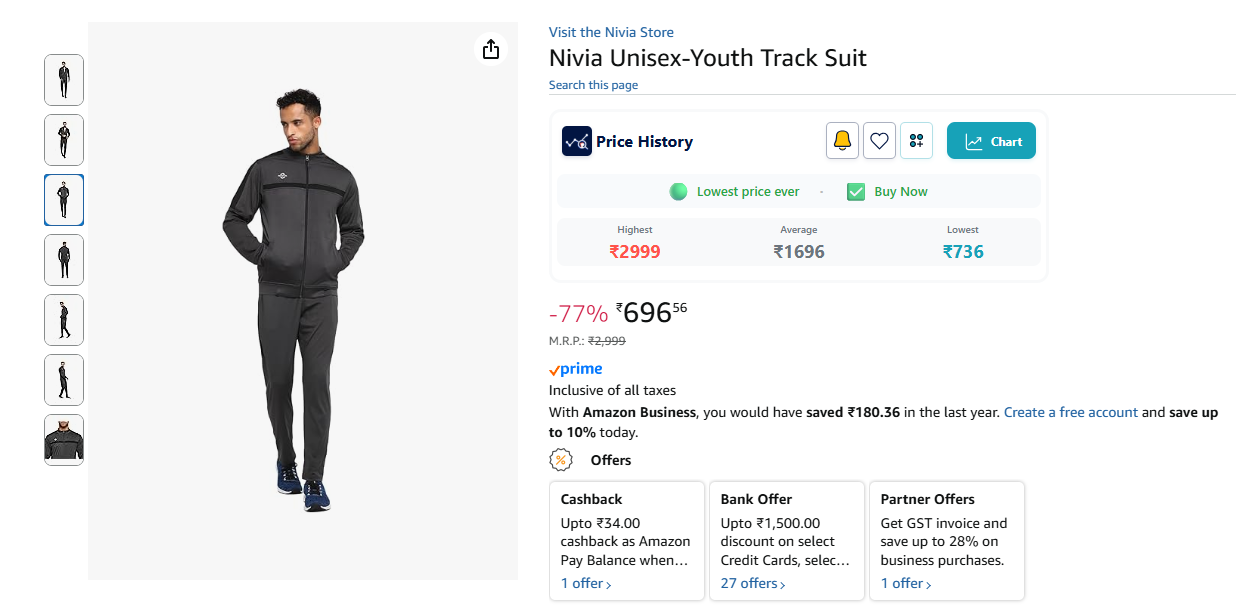Click the Price History logo icon
Screen dimensions: 1244x607
(577, 141)
